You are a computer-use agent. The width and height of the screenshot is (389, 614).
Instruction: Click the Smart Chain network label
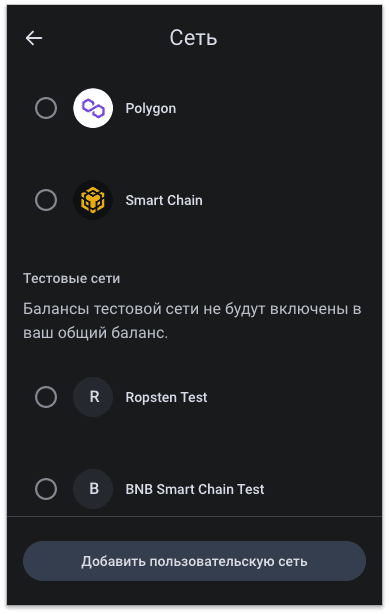164,200
